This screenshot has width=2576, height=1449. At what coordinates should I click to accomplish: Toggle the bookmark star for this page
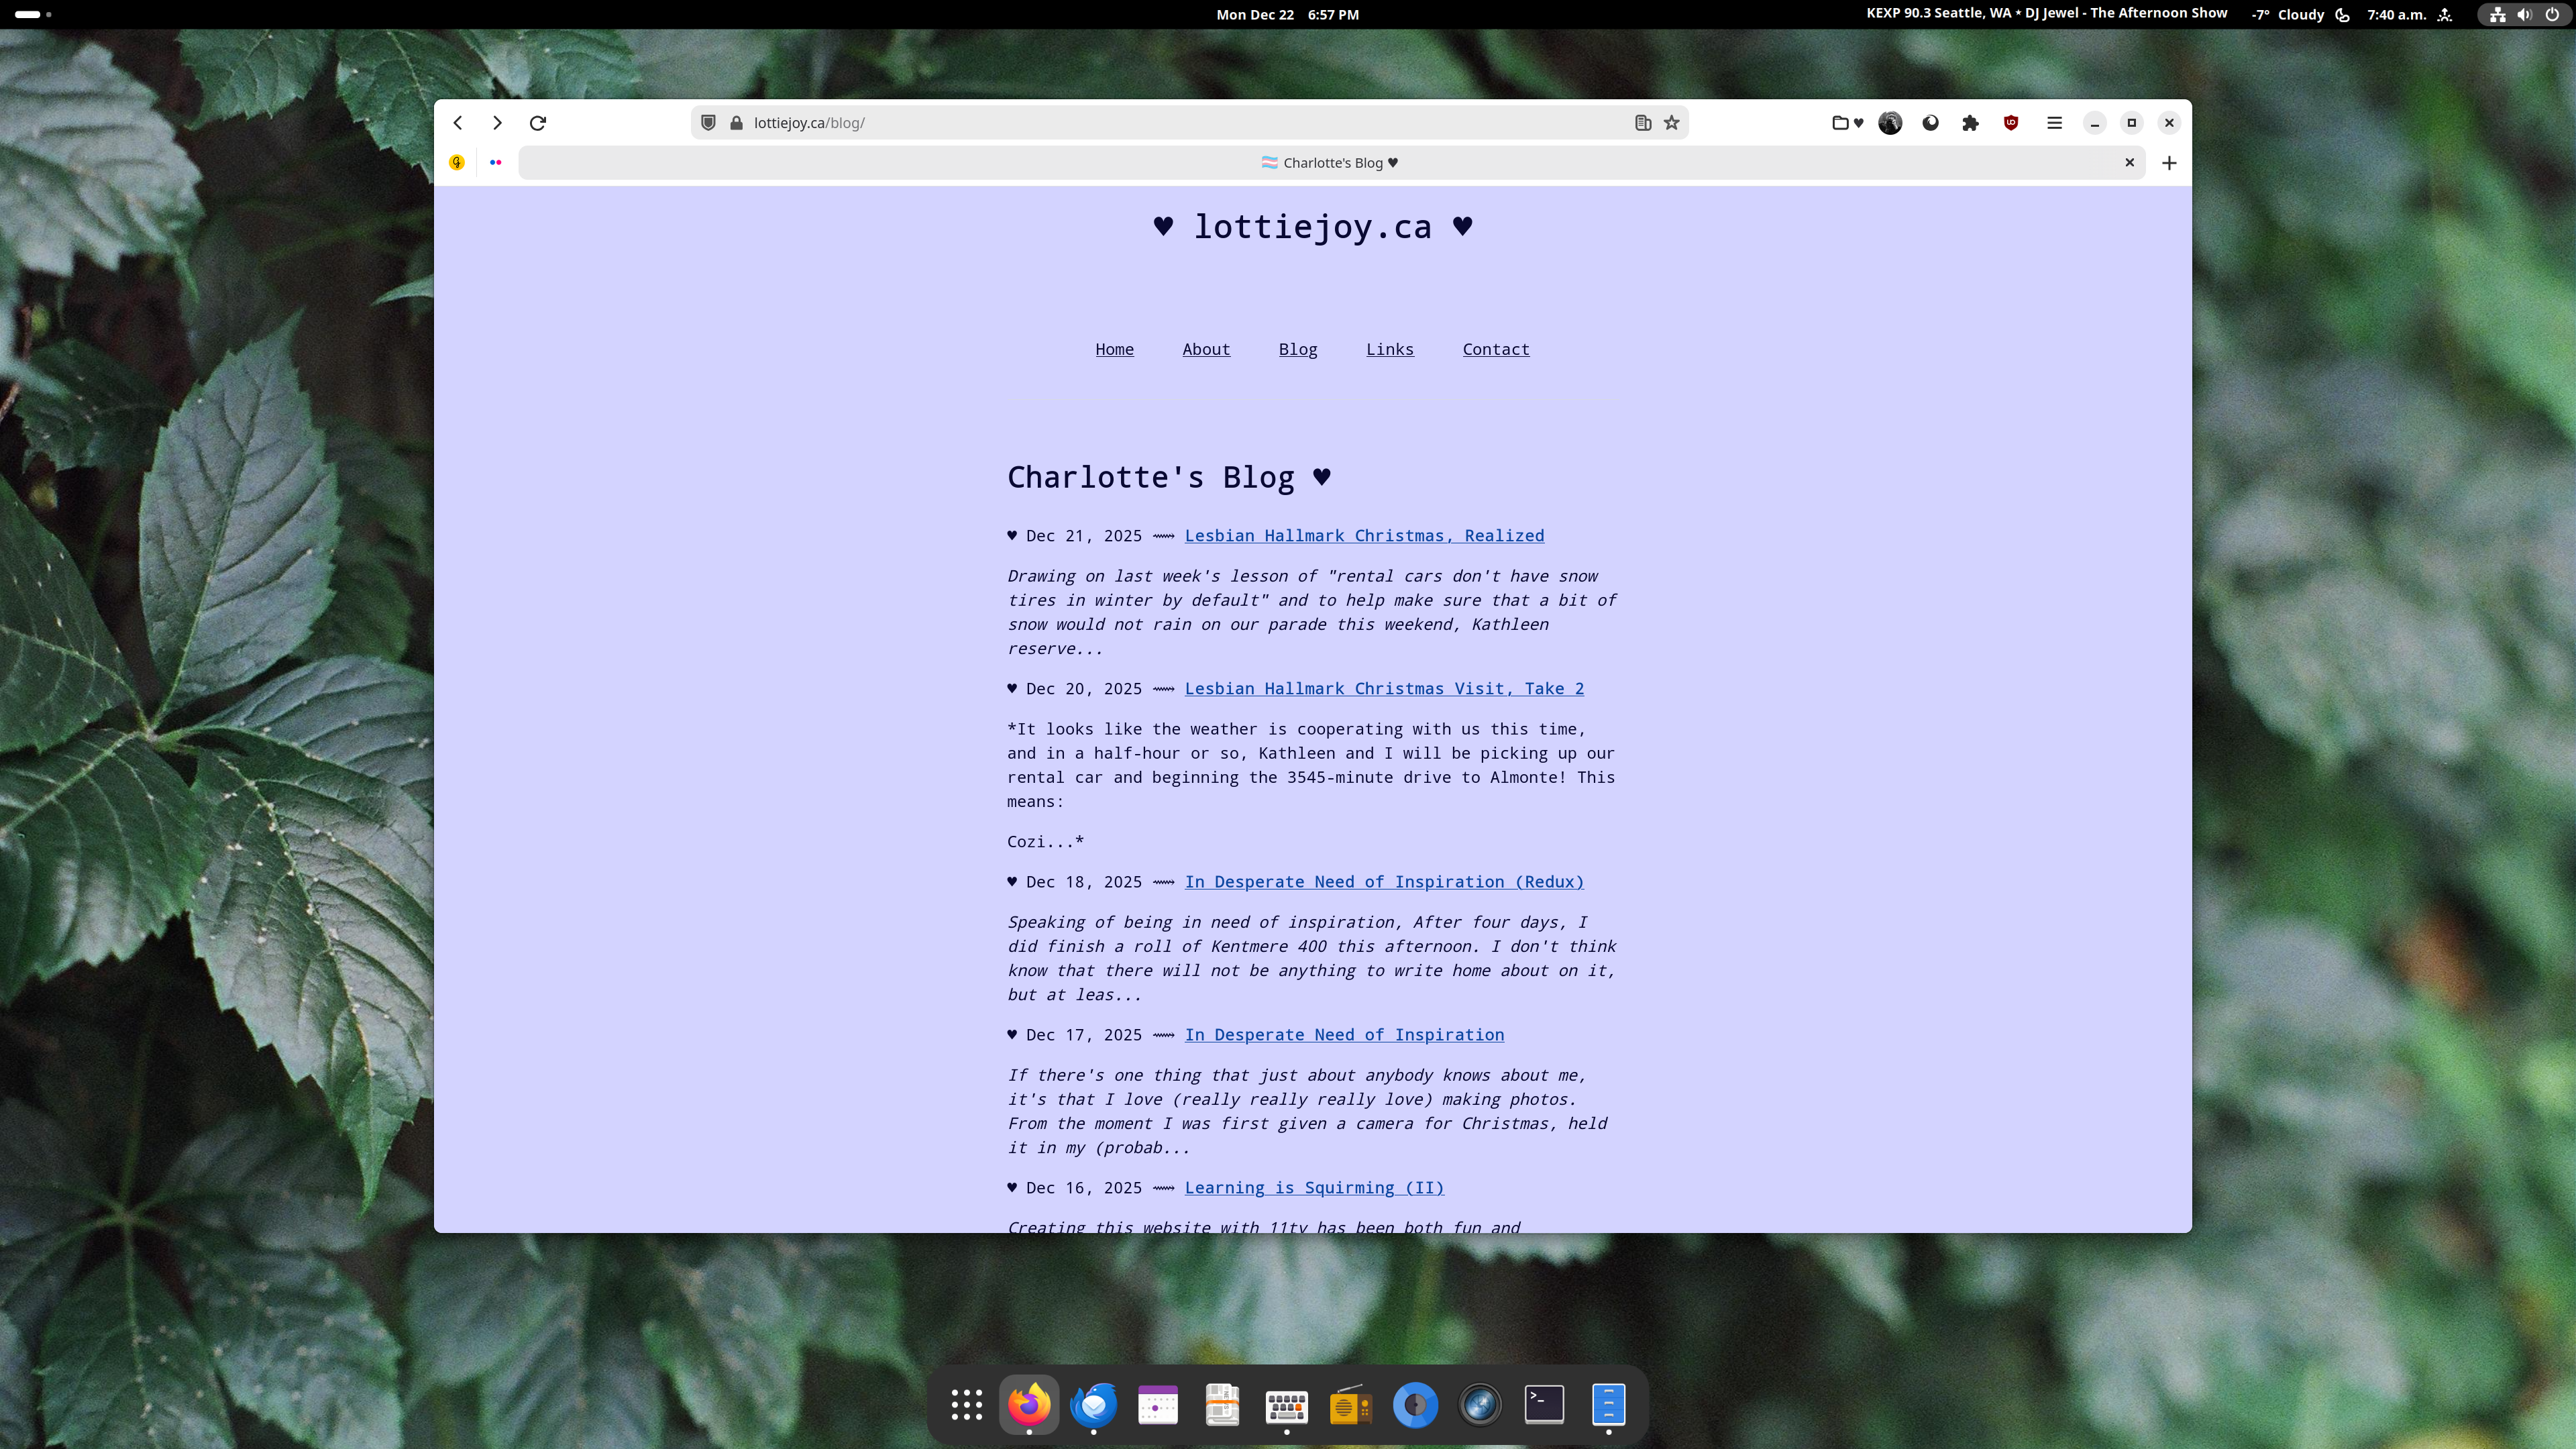coord(1671,122)
